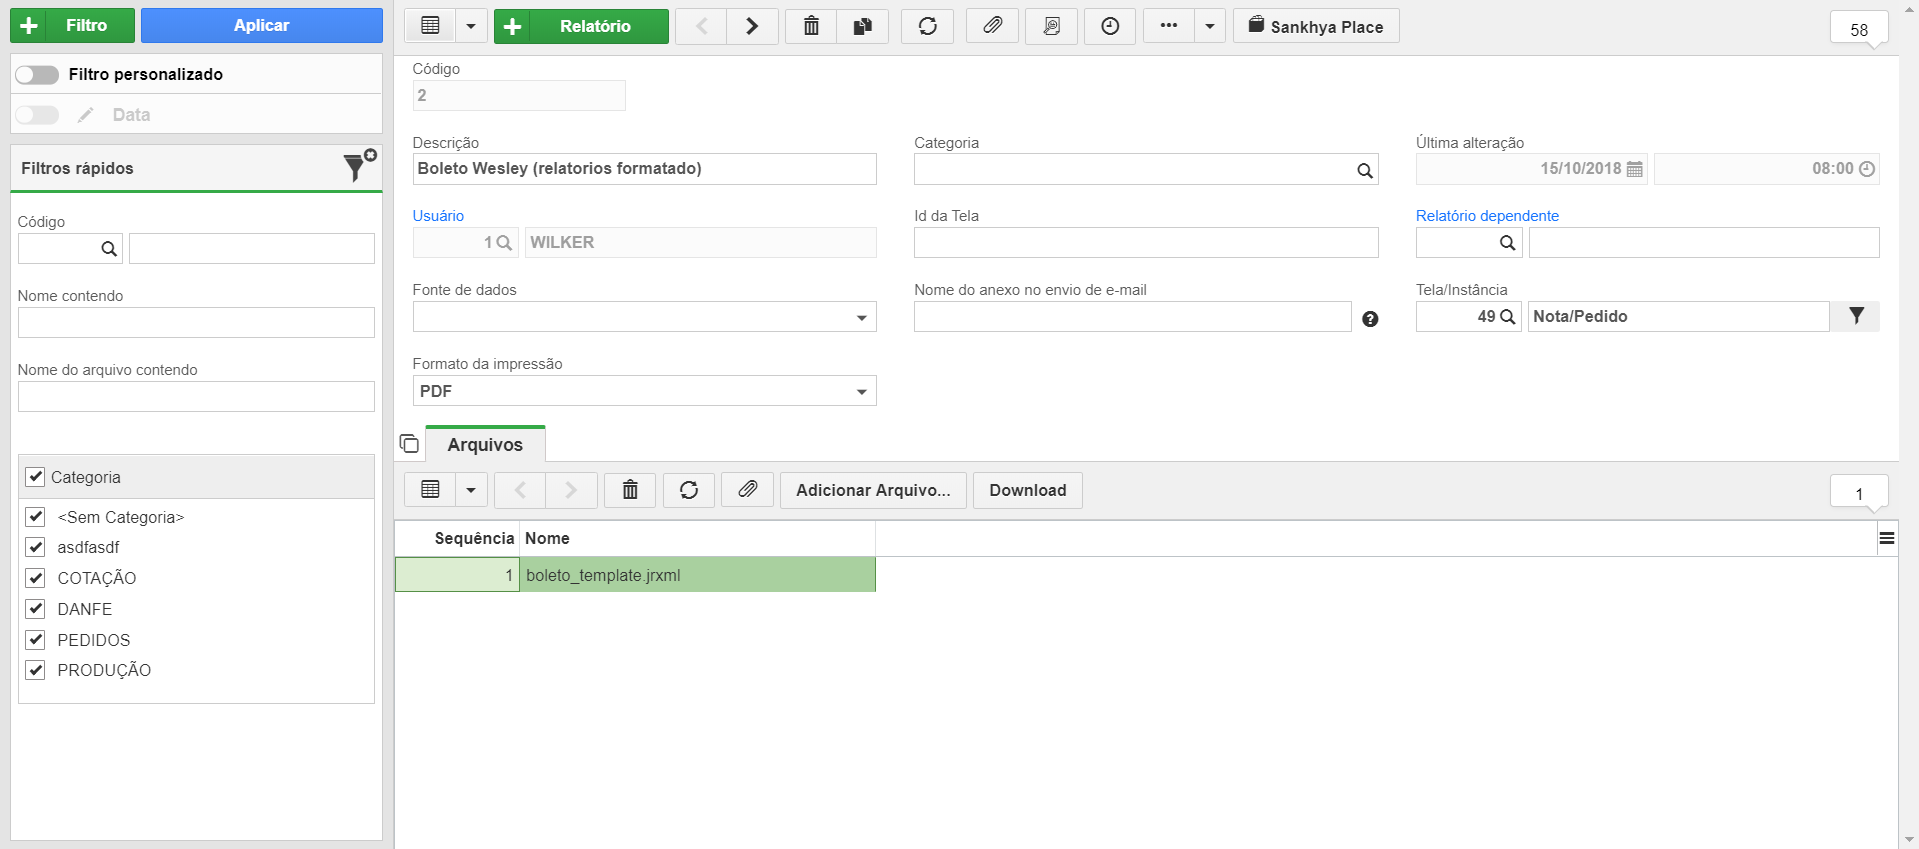Uncheck the PRODUÇÃO category checkbox
This screenshot has width=1919, height=849.
click(x=36, y=670)
